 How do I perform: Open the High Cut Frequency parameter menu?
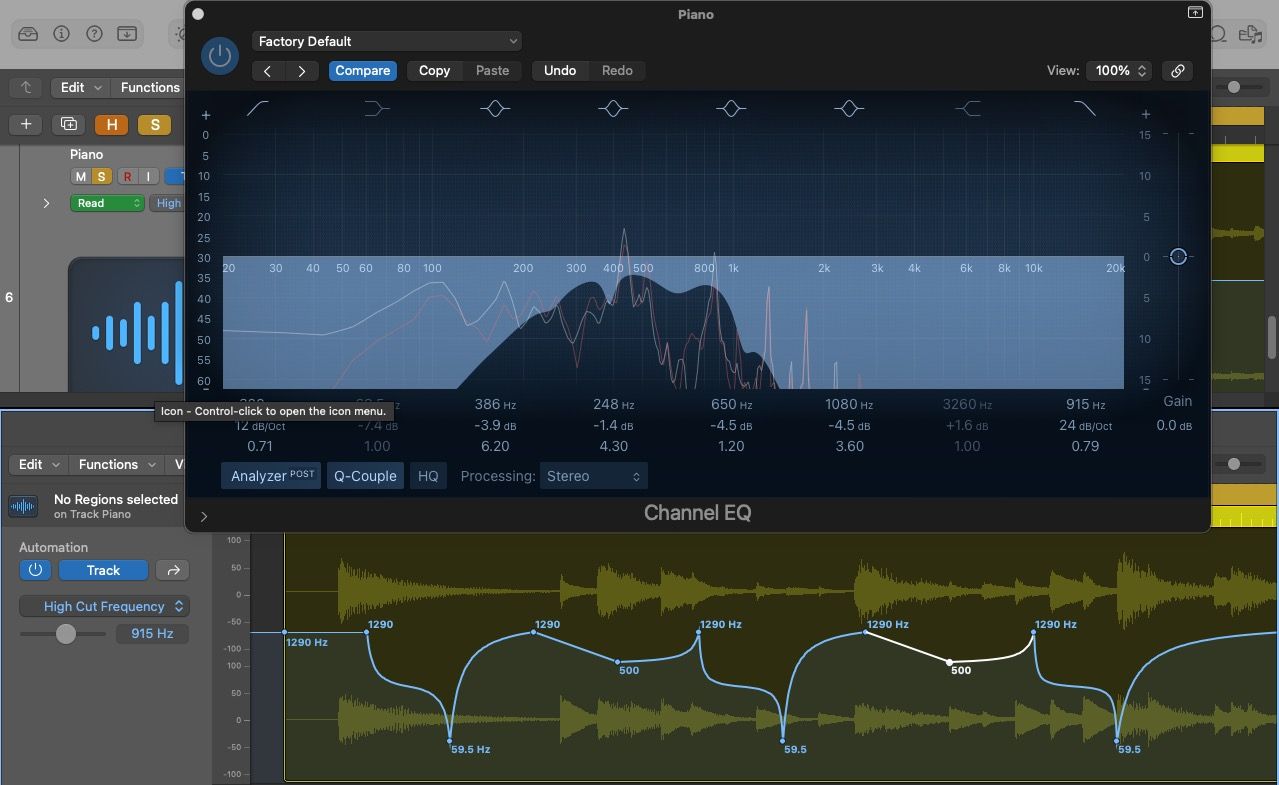104,606
